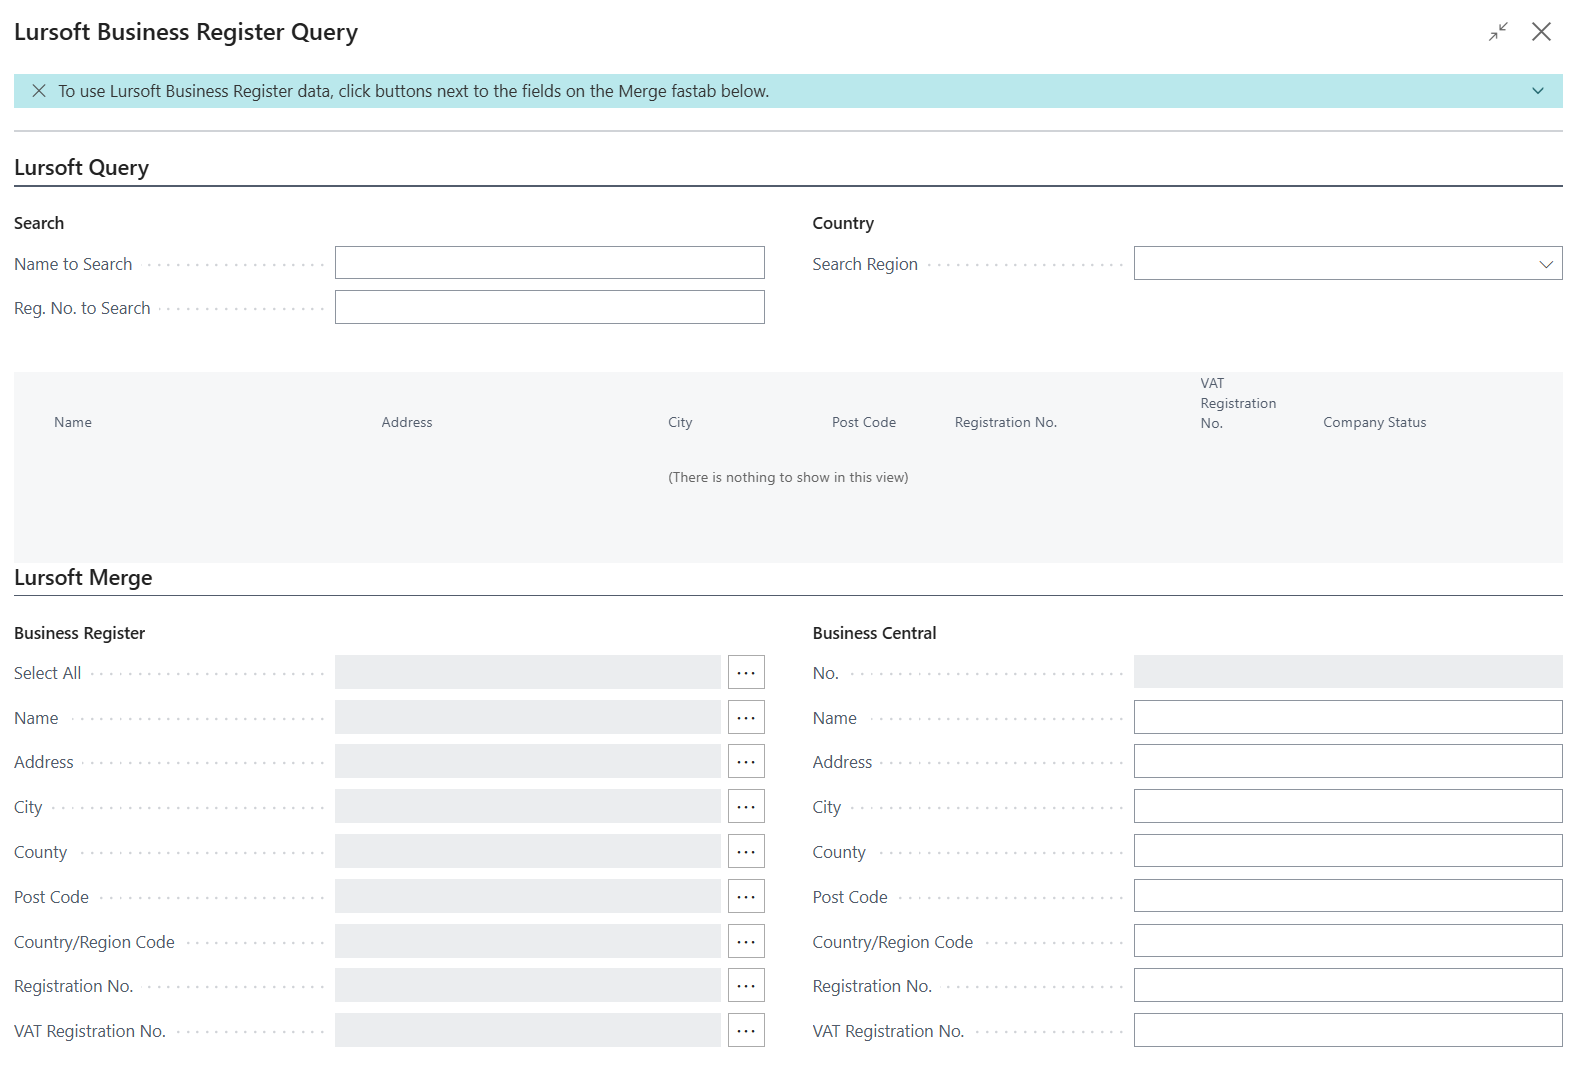Sort by the VAT Registration No. column header

[1238, 403]
